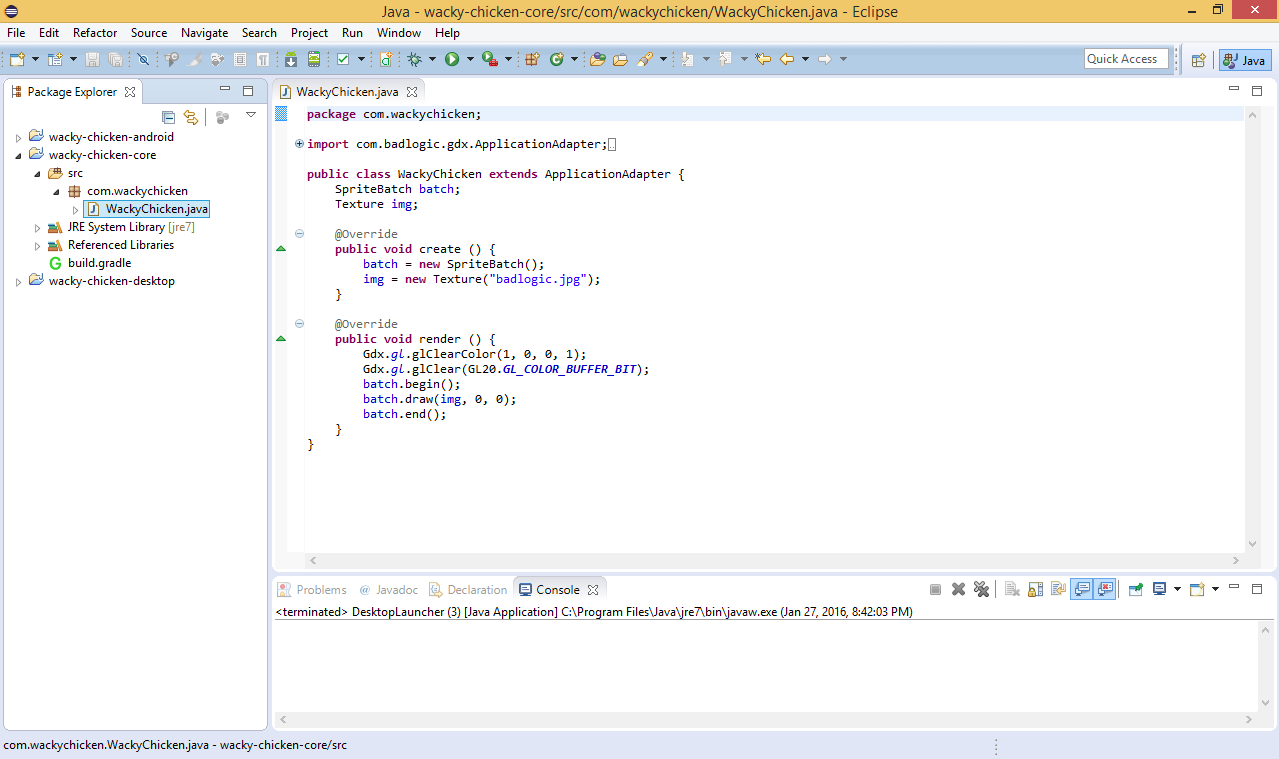Collapse the create method via editor margin marker
The width and height of the screenshot is (1279, 759).
pyautogui.click(x=298, y=233)
